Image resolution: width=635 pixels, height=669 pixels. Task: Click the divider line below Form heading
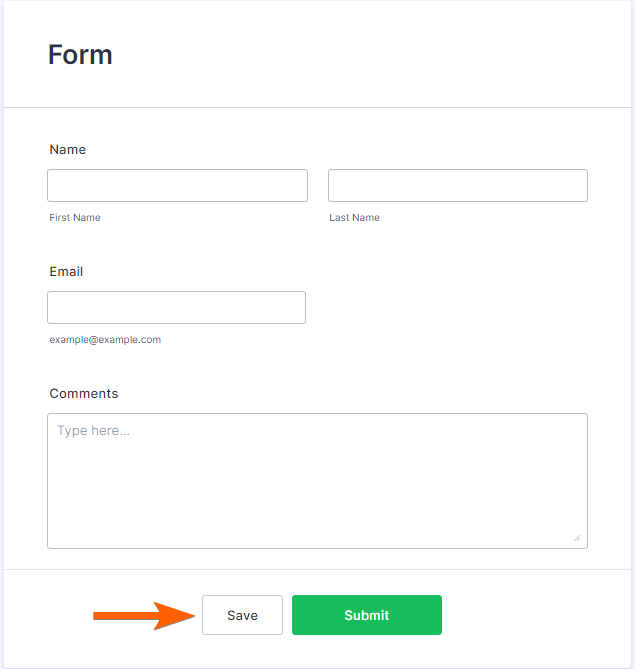(317, 107)
